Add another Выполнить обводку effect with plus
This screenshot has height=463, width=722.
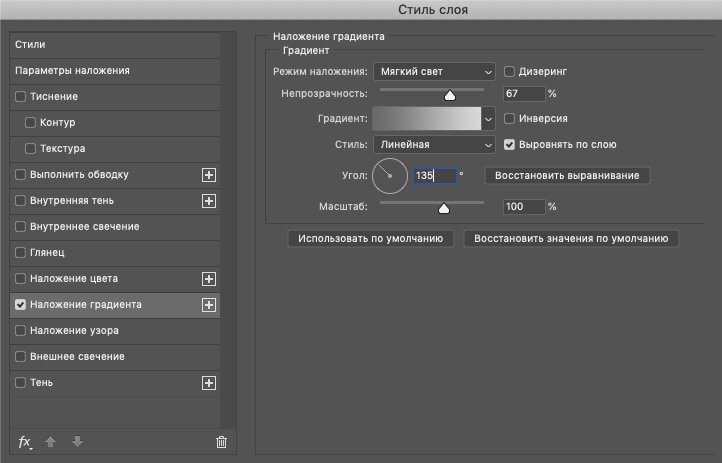pos(209,175)
